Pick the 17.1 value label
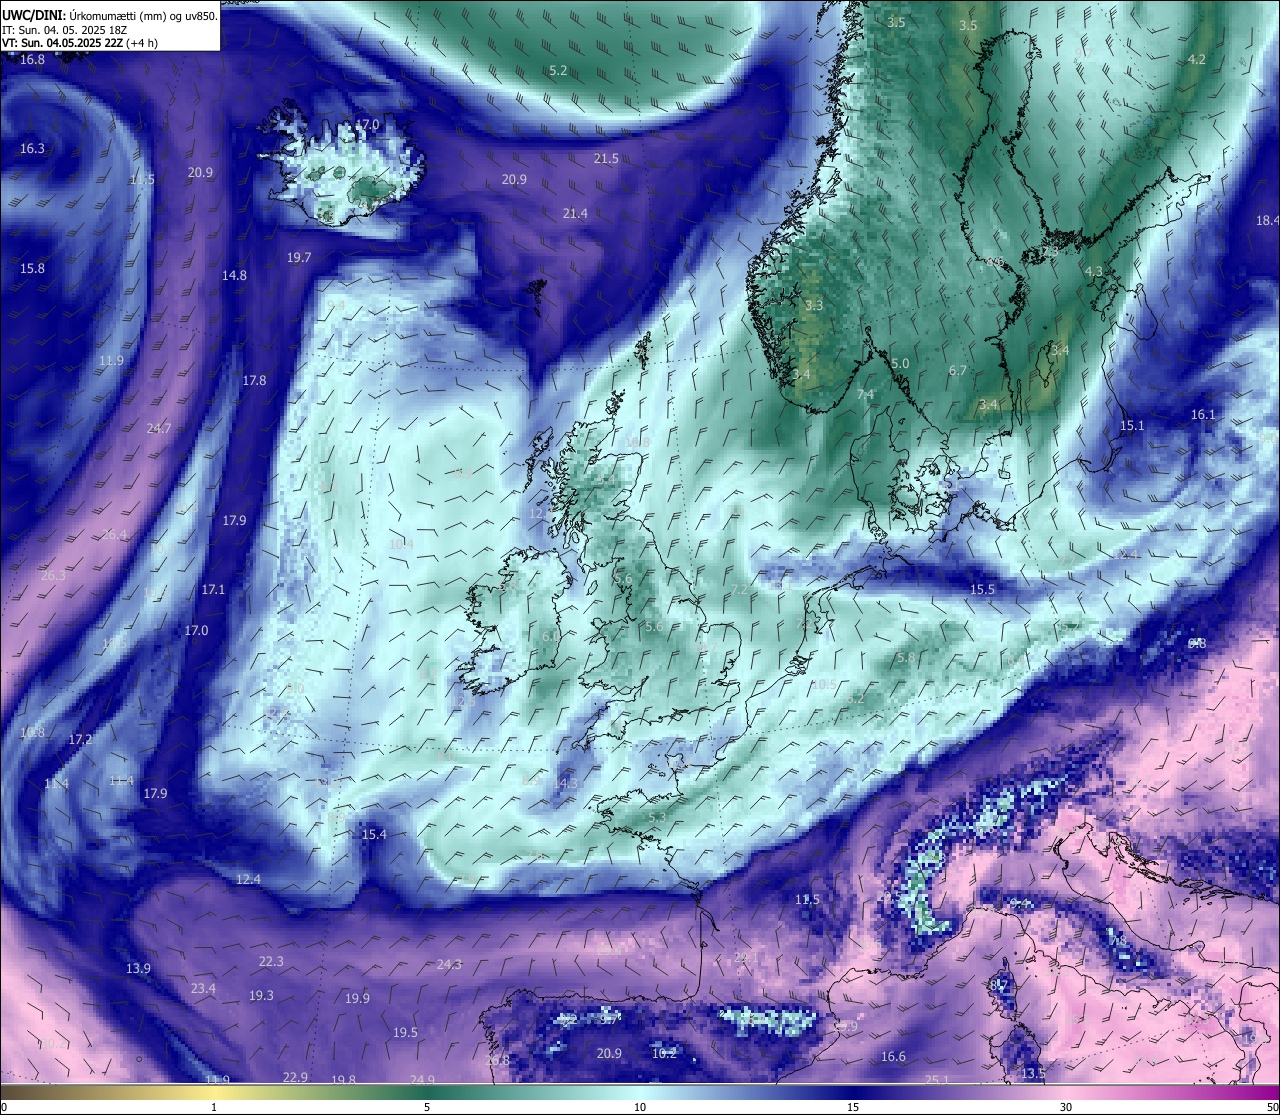 pos(213,590)
